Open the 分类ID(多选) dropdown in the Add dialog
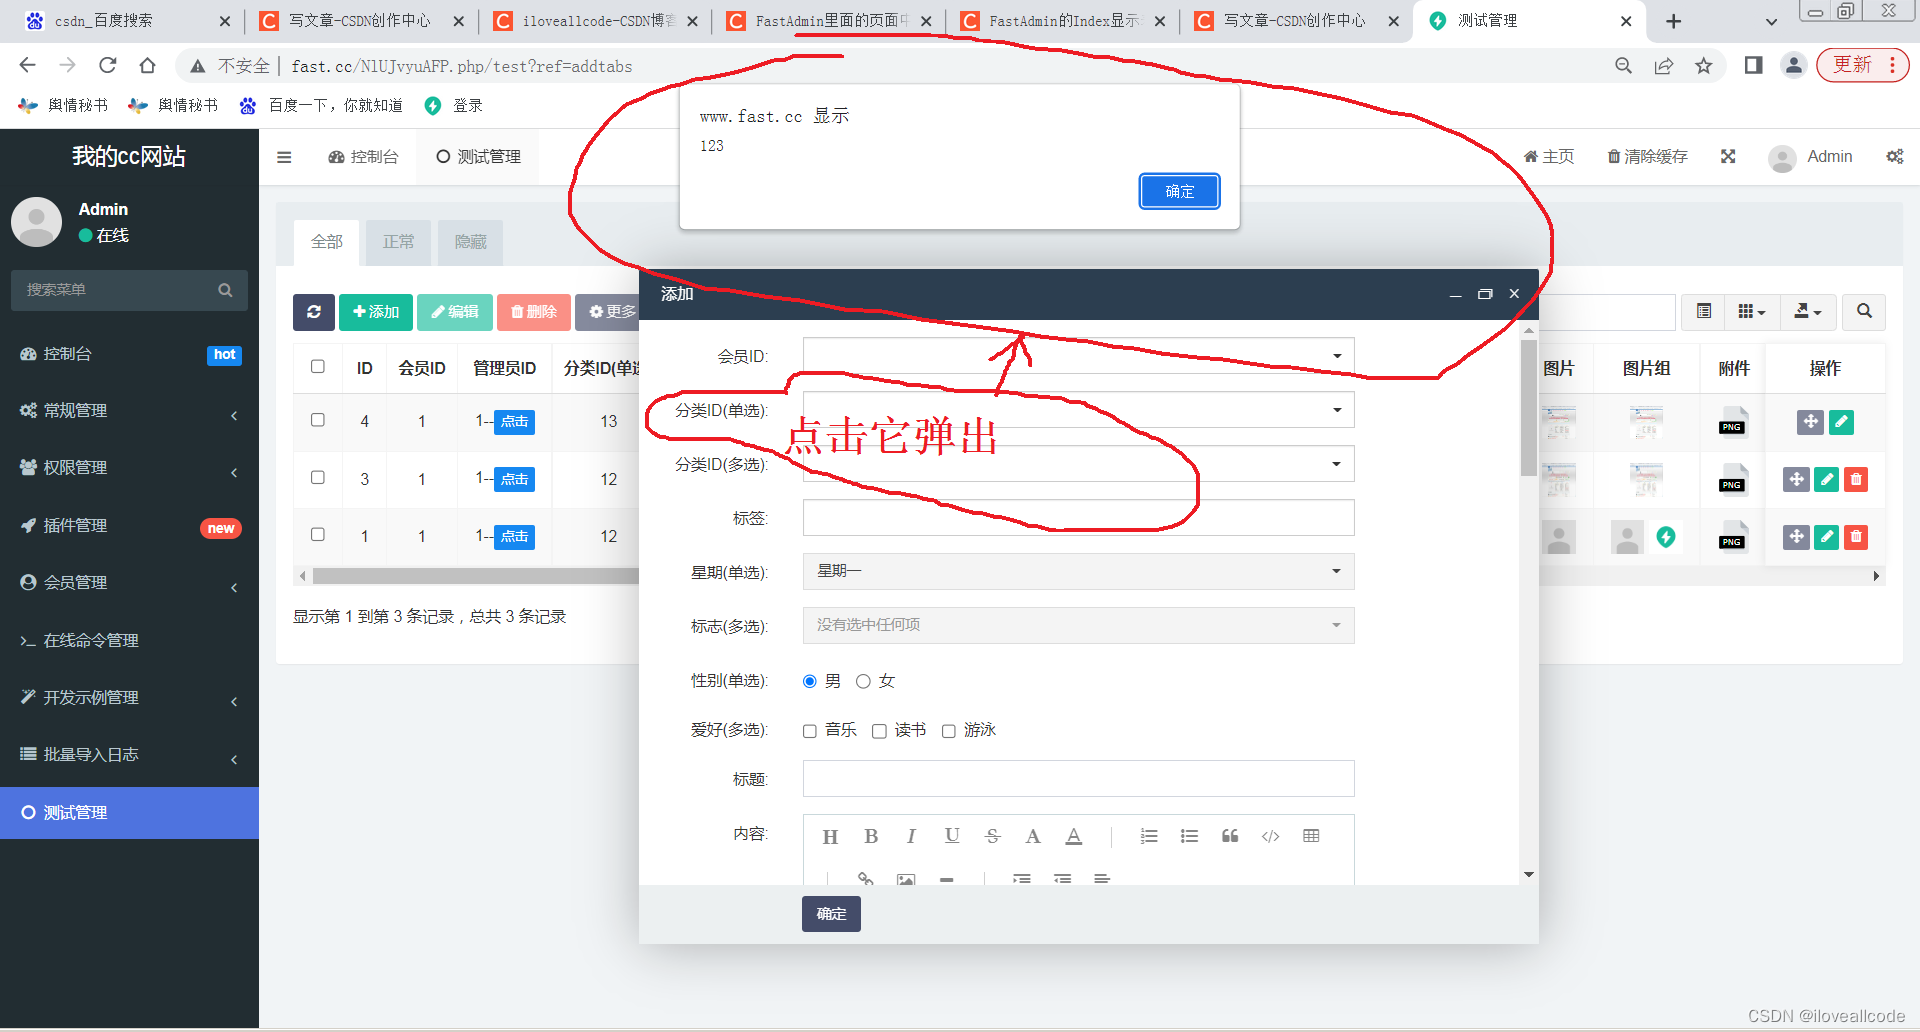 click(1077, 463)
